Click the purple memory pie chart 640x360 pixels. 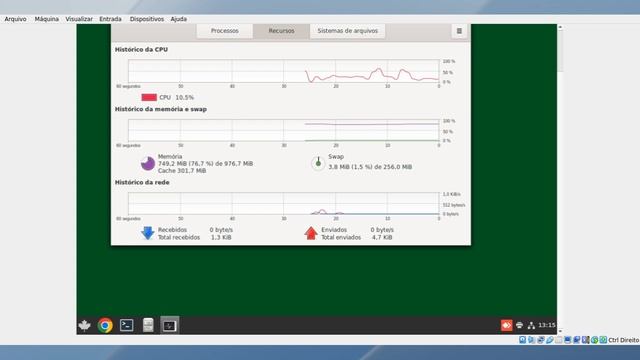(x=148, y=163)
